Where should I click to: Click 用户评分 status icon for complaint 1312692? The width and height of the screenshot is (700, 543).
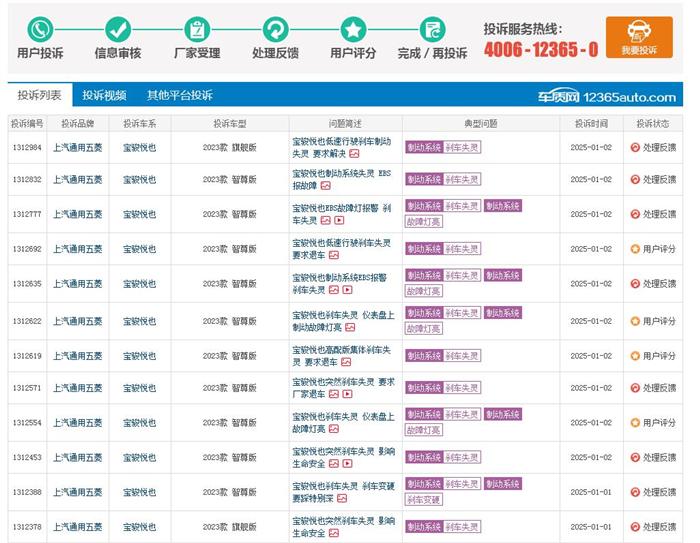pyautogui.click(x=635, y=249)
